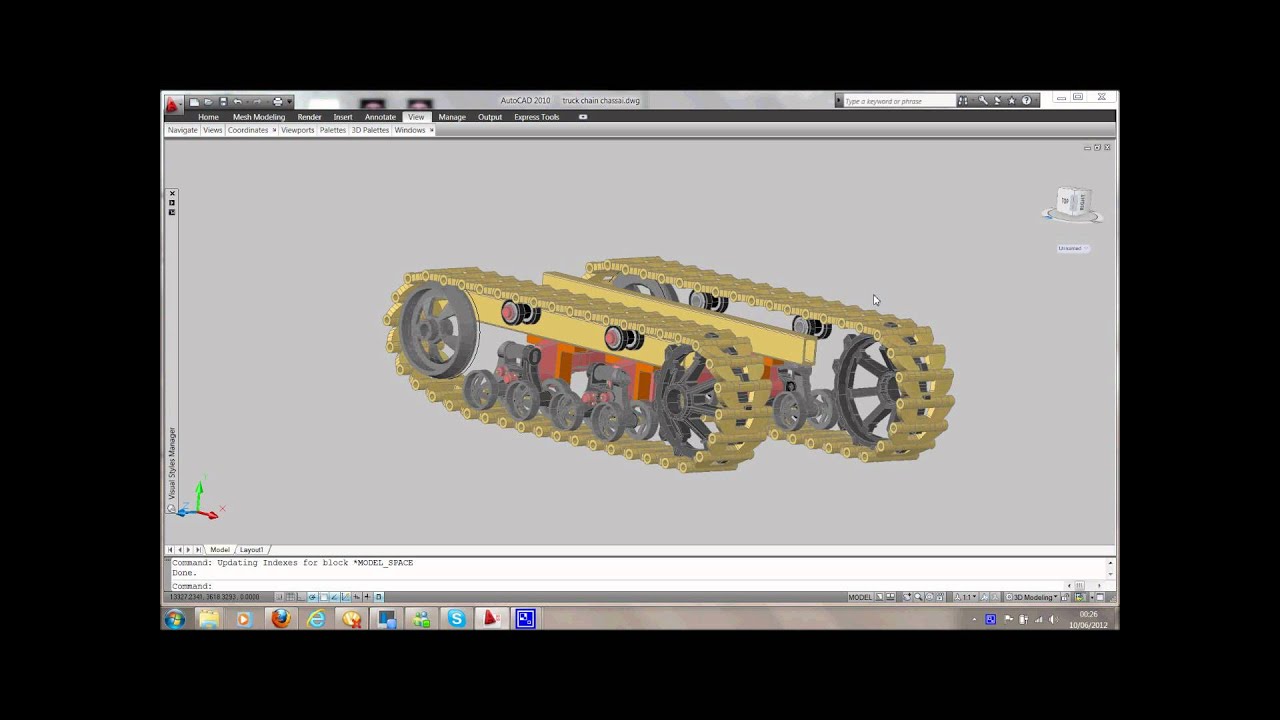
Task: Open the Unnamed UCS menu below the ViewCube
Action: [1072, 248]
